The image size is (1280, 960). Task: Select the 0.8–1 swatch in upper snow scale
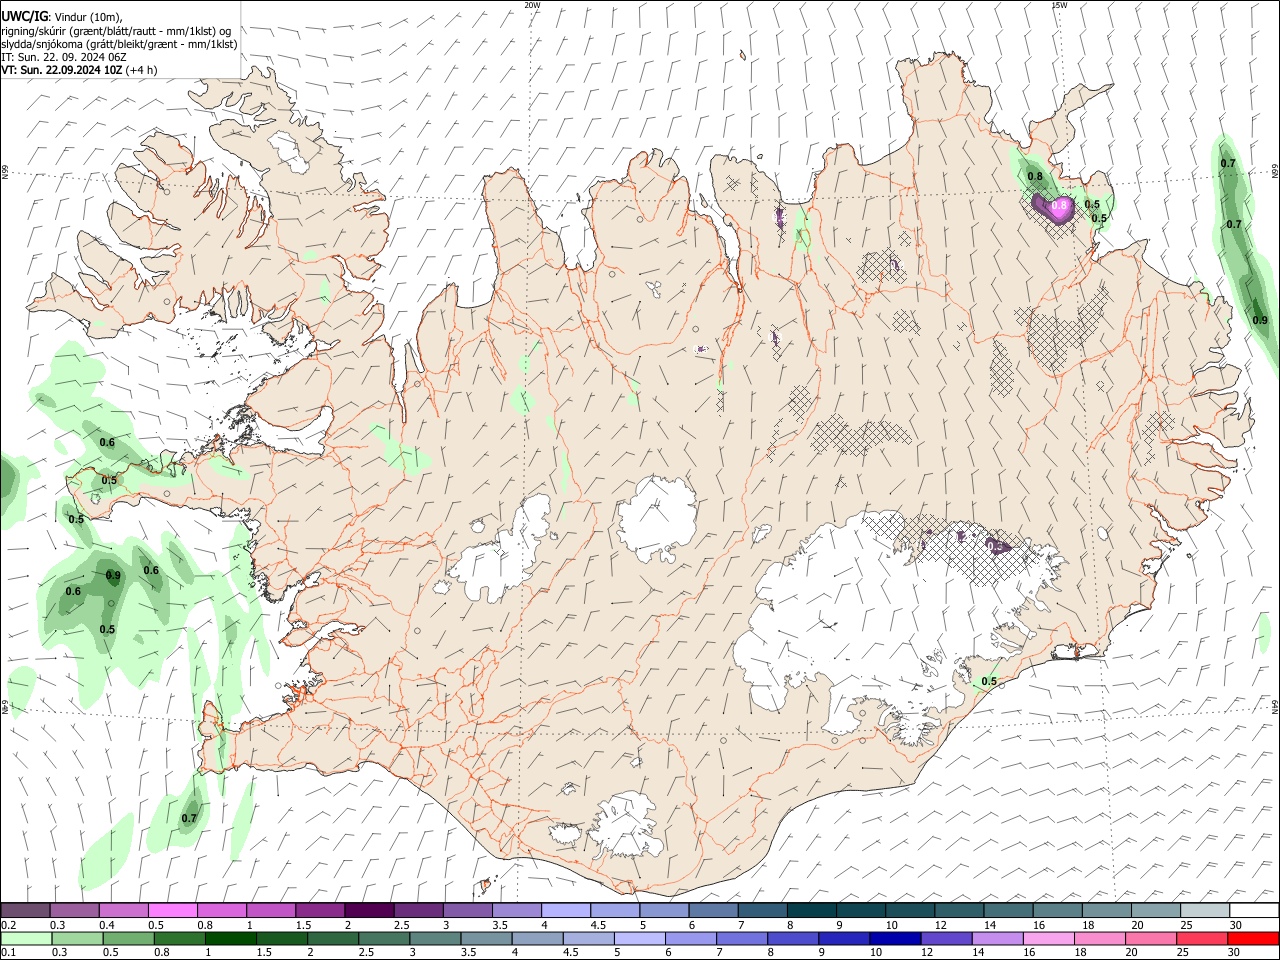coord(221,911)
